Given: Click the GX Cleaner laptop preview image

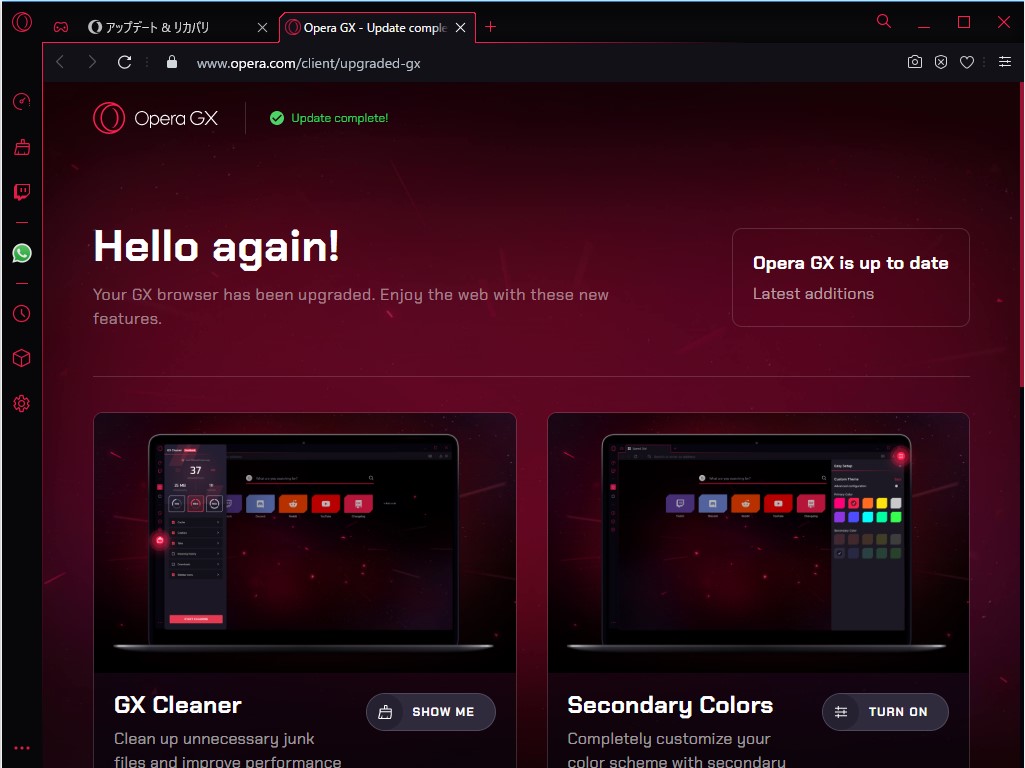Looking at the screenshot, I should tap(304, 542).
